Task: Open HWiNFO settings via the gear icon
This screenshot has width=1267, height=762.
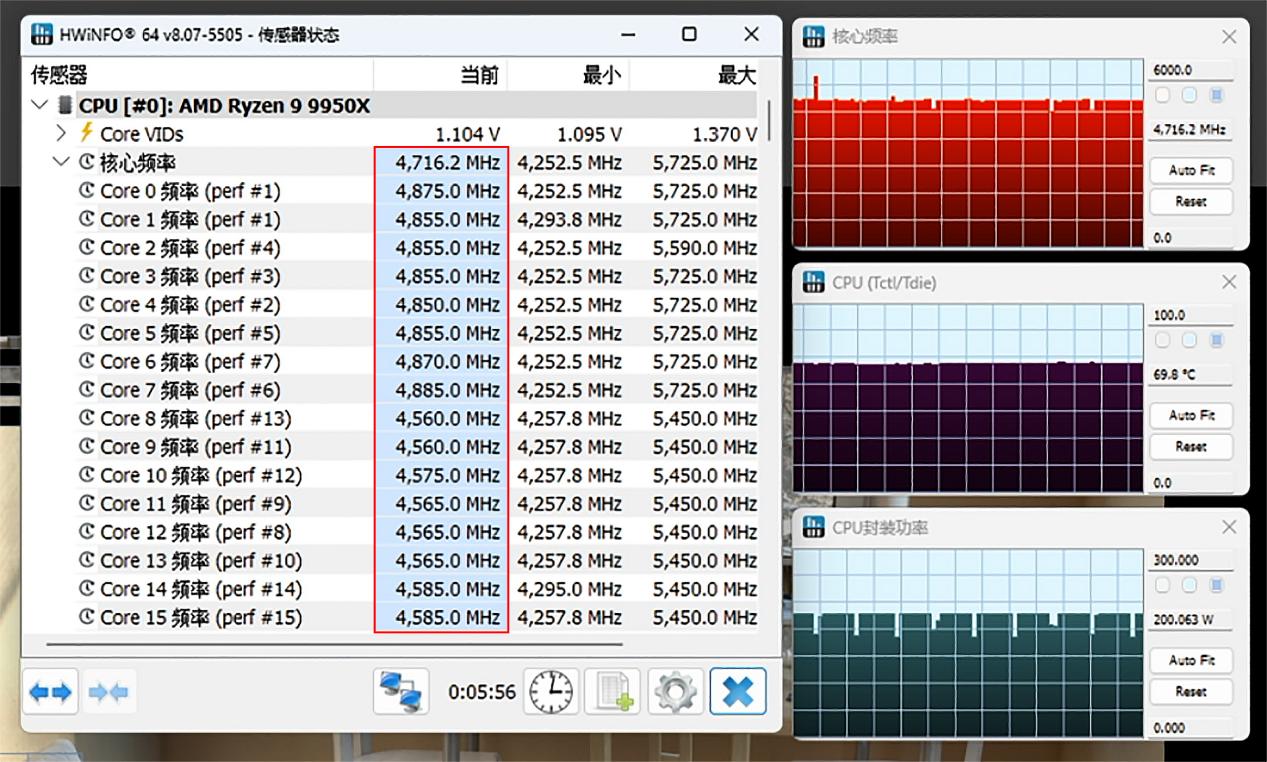Action: click(676, 691)
